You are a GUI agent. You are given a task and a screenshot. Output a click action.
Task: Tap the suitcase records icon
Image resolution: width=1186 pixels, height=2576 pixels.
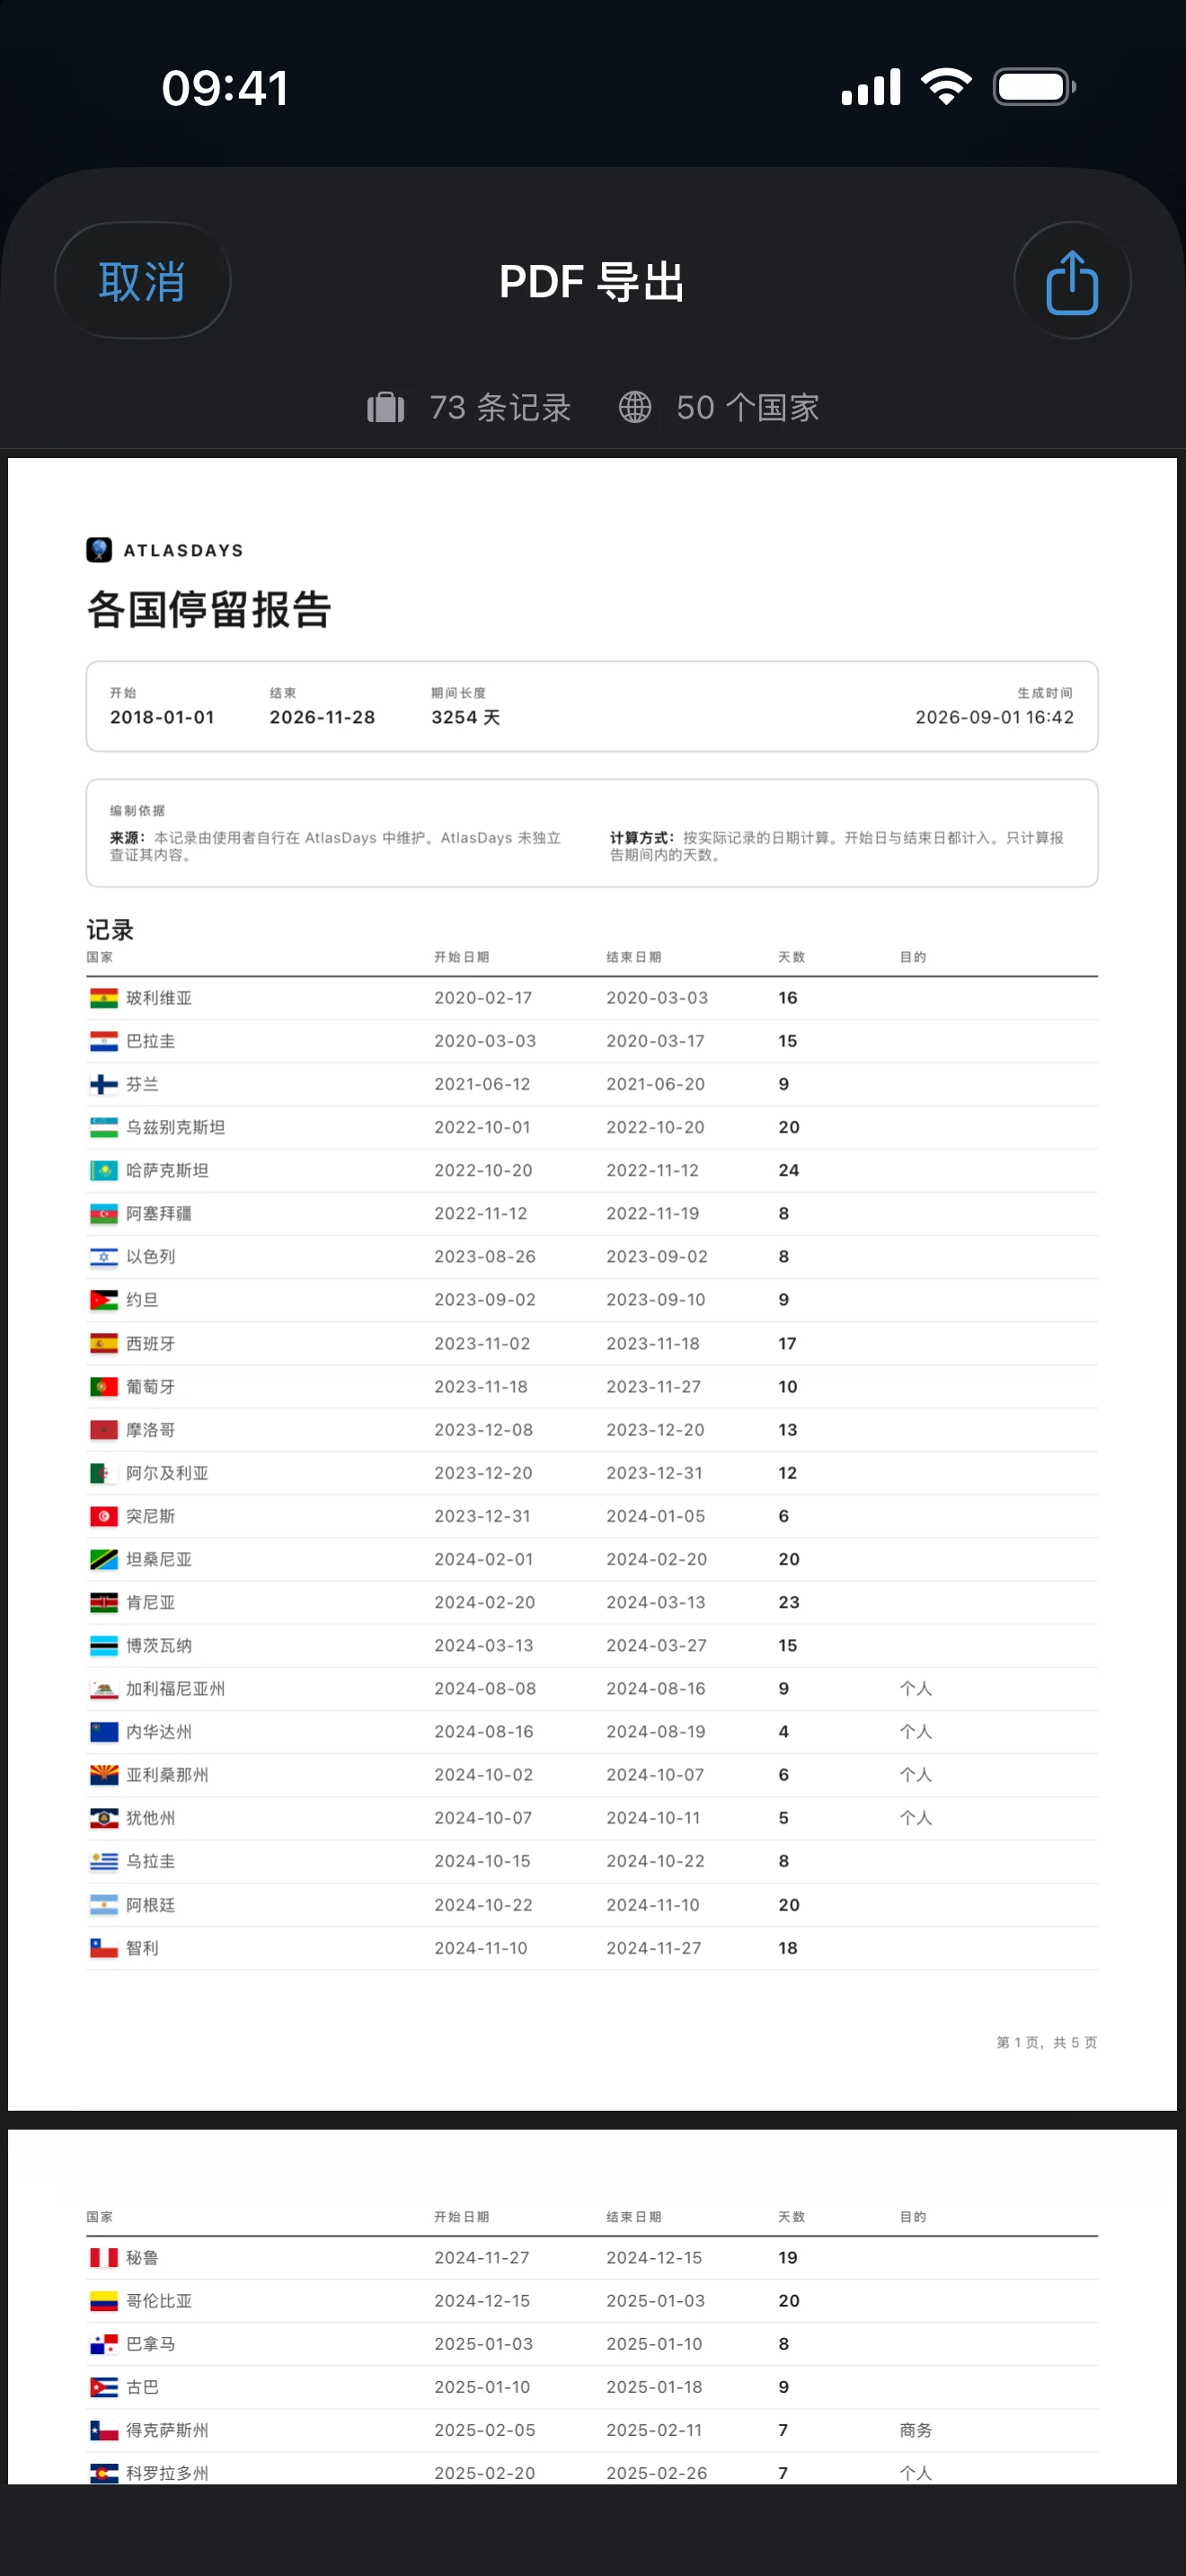click(386, 407)
